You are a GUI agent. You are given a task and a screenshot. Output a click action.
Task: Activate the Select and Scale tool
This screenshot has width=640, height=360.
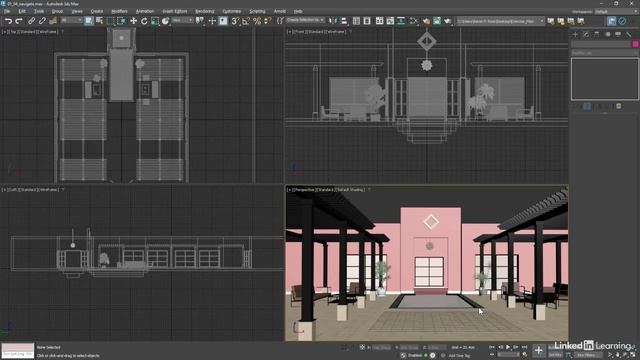pyautogui.click(x=155, y=21)
